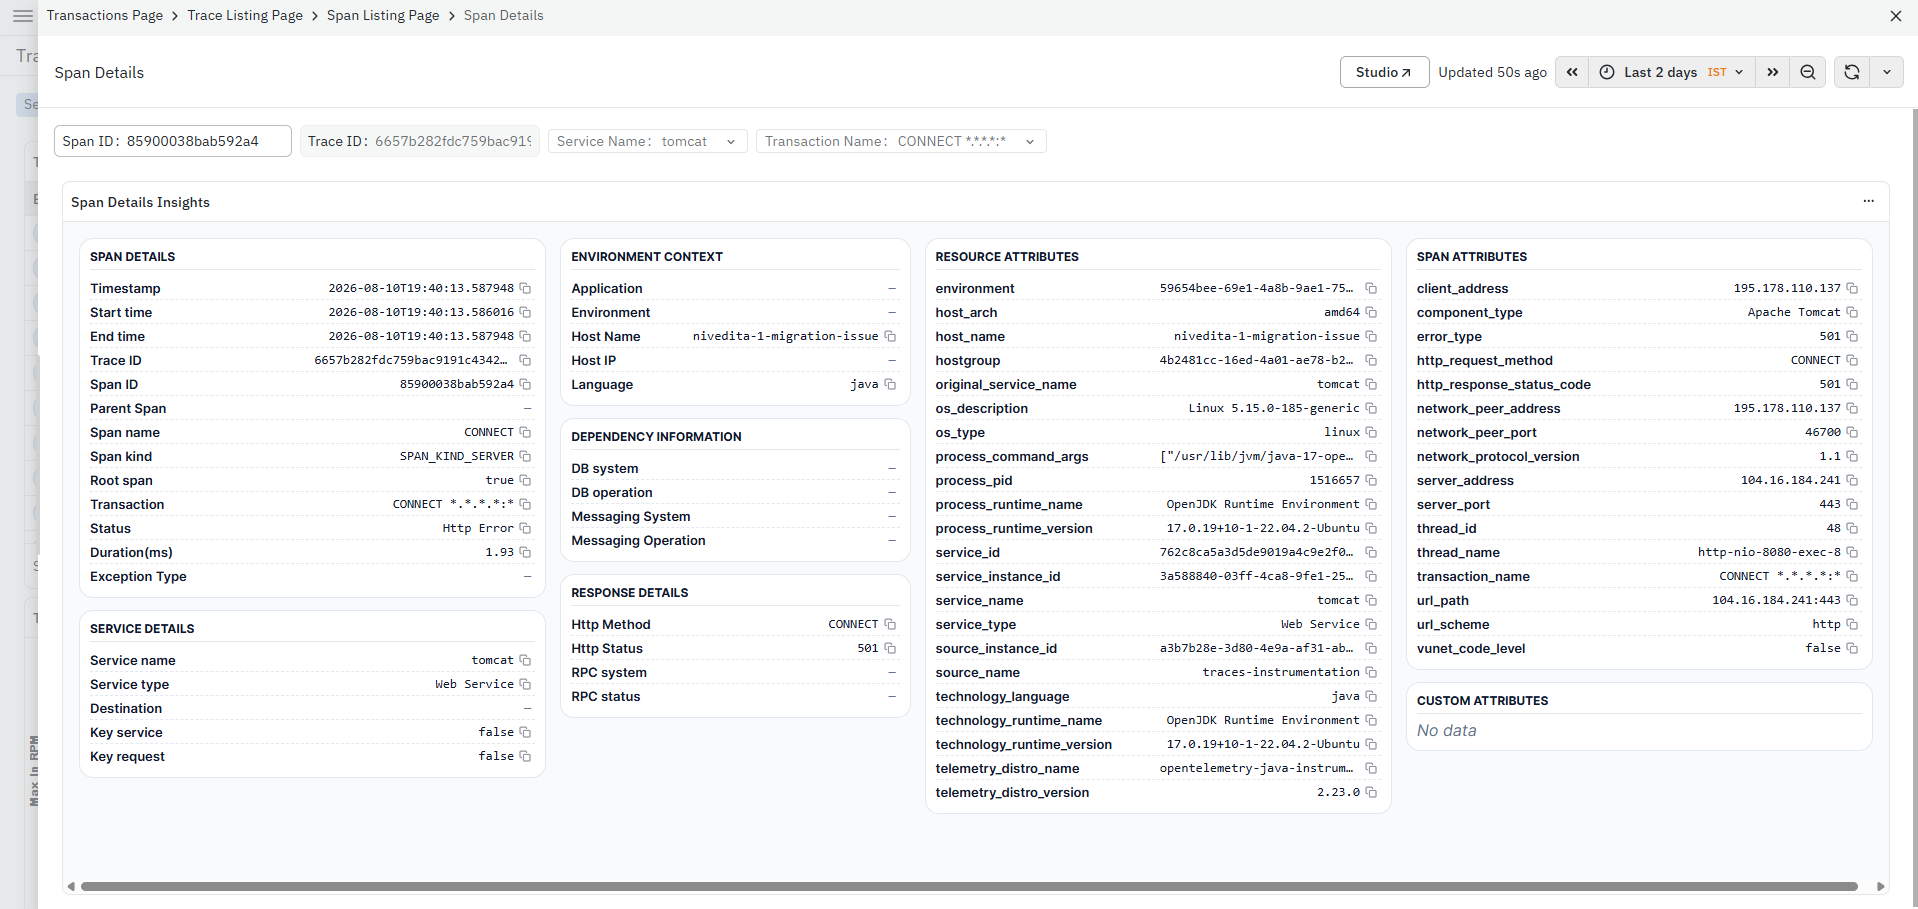
Task: Shift time range backward
Action: (x=1572, y=72)
